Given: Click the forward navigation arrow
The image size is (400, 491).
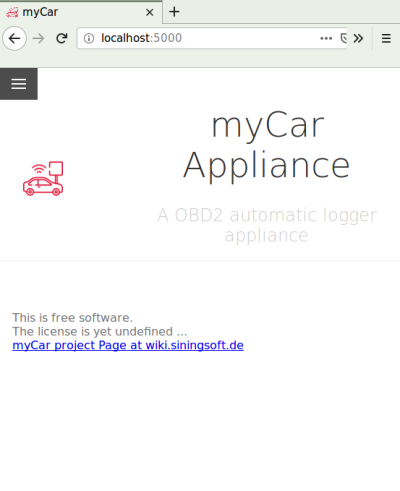Looking at the screenshot, I should point(38,39).
